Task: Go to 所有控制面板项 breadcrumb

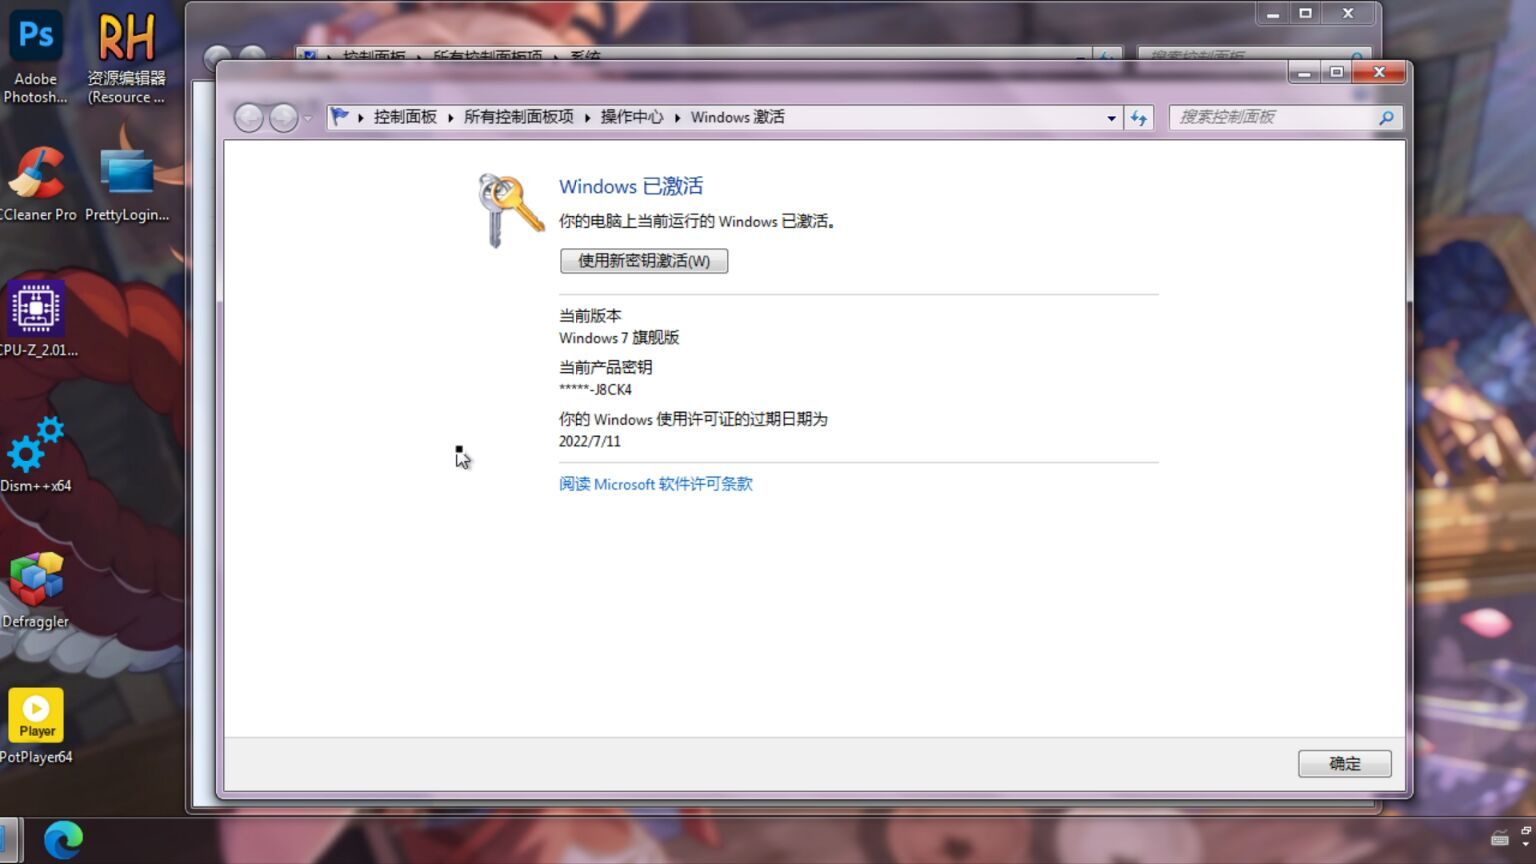Action: coord(518,117)
